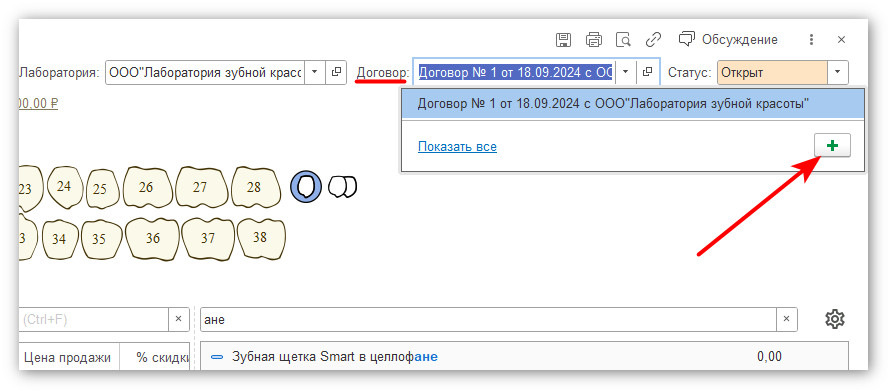Clear the ане search text
888x390 pixels.
[787, 319]
